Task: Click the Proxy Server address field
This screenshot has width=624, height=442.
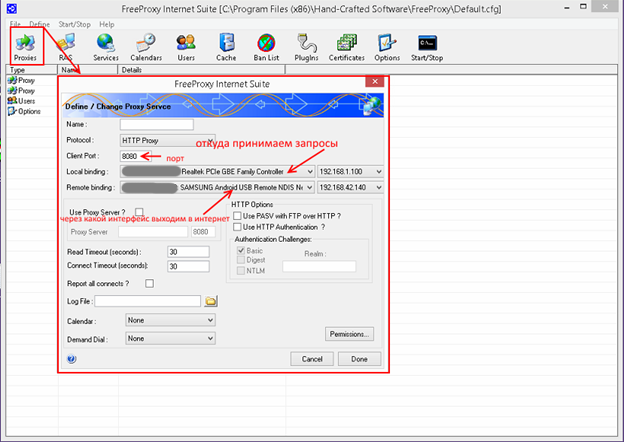Action: tap(153, 232)
